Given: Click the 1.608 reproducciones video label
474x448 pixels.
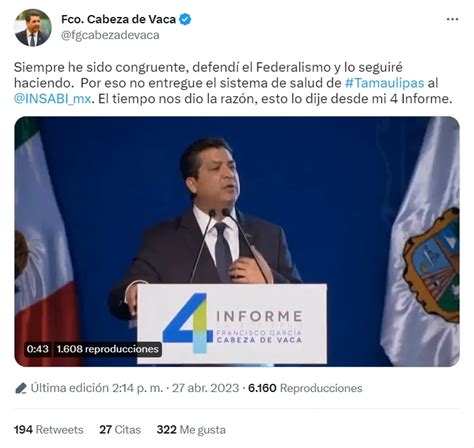Looking at the screenshot, I should (107, 349).
